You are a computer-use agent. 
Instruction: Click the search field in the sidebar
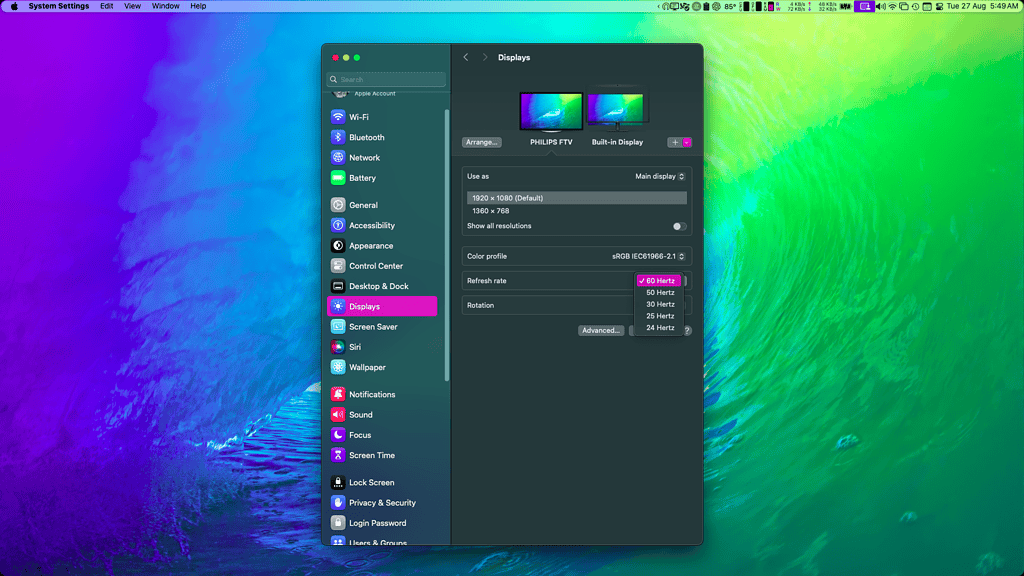[386, 78]
